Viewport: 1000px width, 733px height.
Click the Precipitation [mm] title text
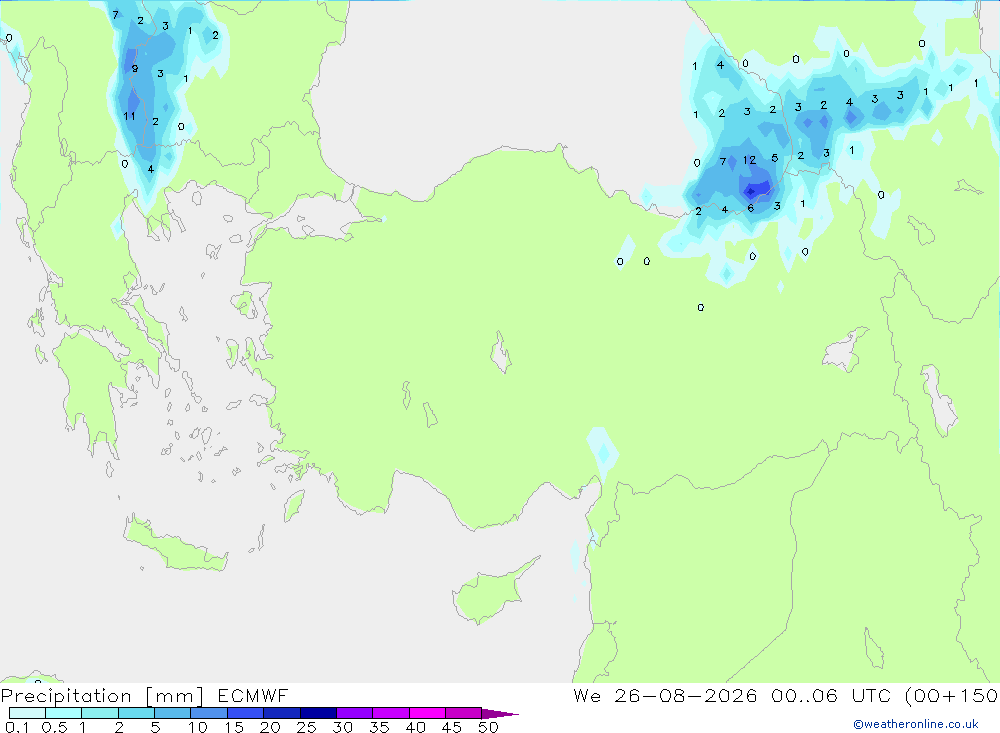pos(102,695)
